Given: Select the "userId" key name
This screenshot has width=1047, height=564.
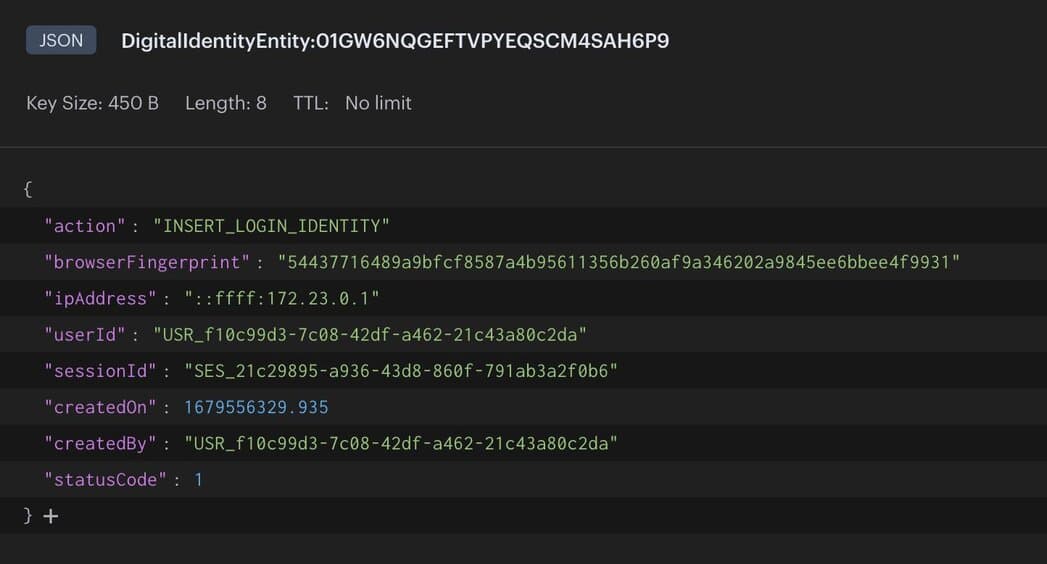Looking at the screenshot, I should 85,334.
